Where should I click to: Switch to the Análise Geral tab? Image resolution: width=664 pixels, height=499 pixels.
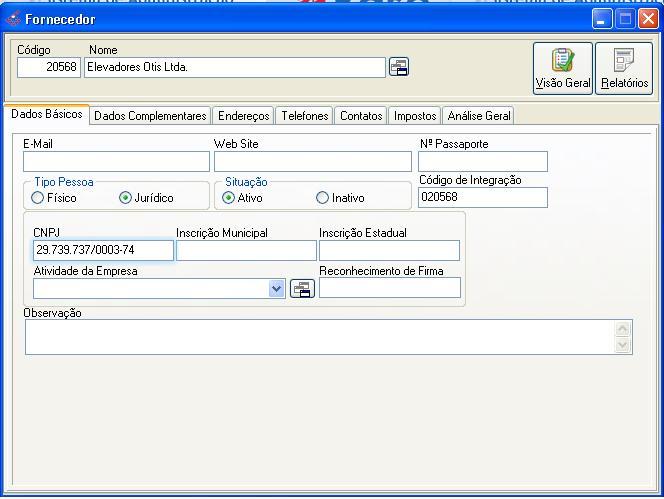click(478, 116)
